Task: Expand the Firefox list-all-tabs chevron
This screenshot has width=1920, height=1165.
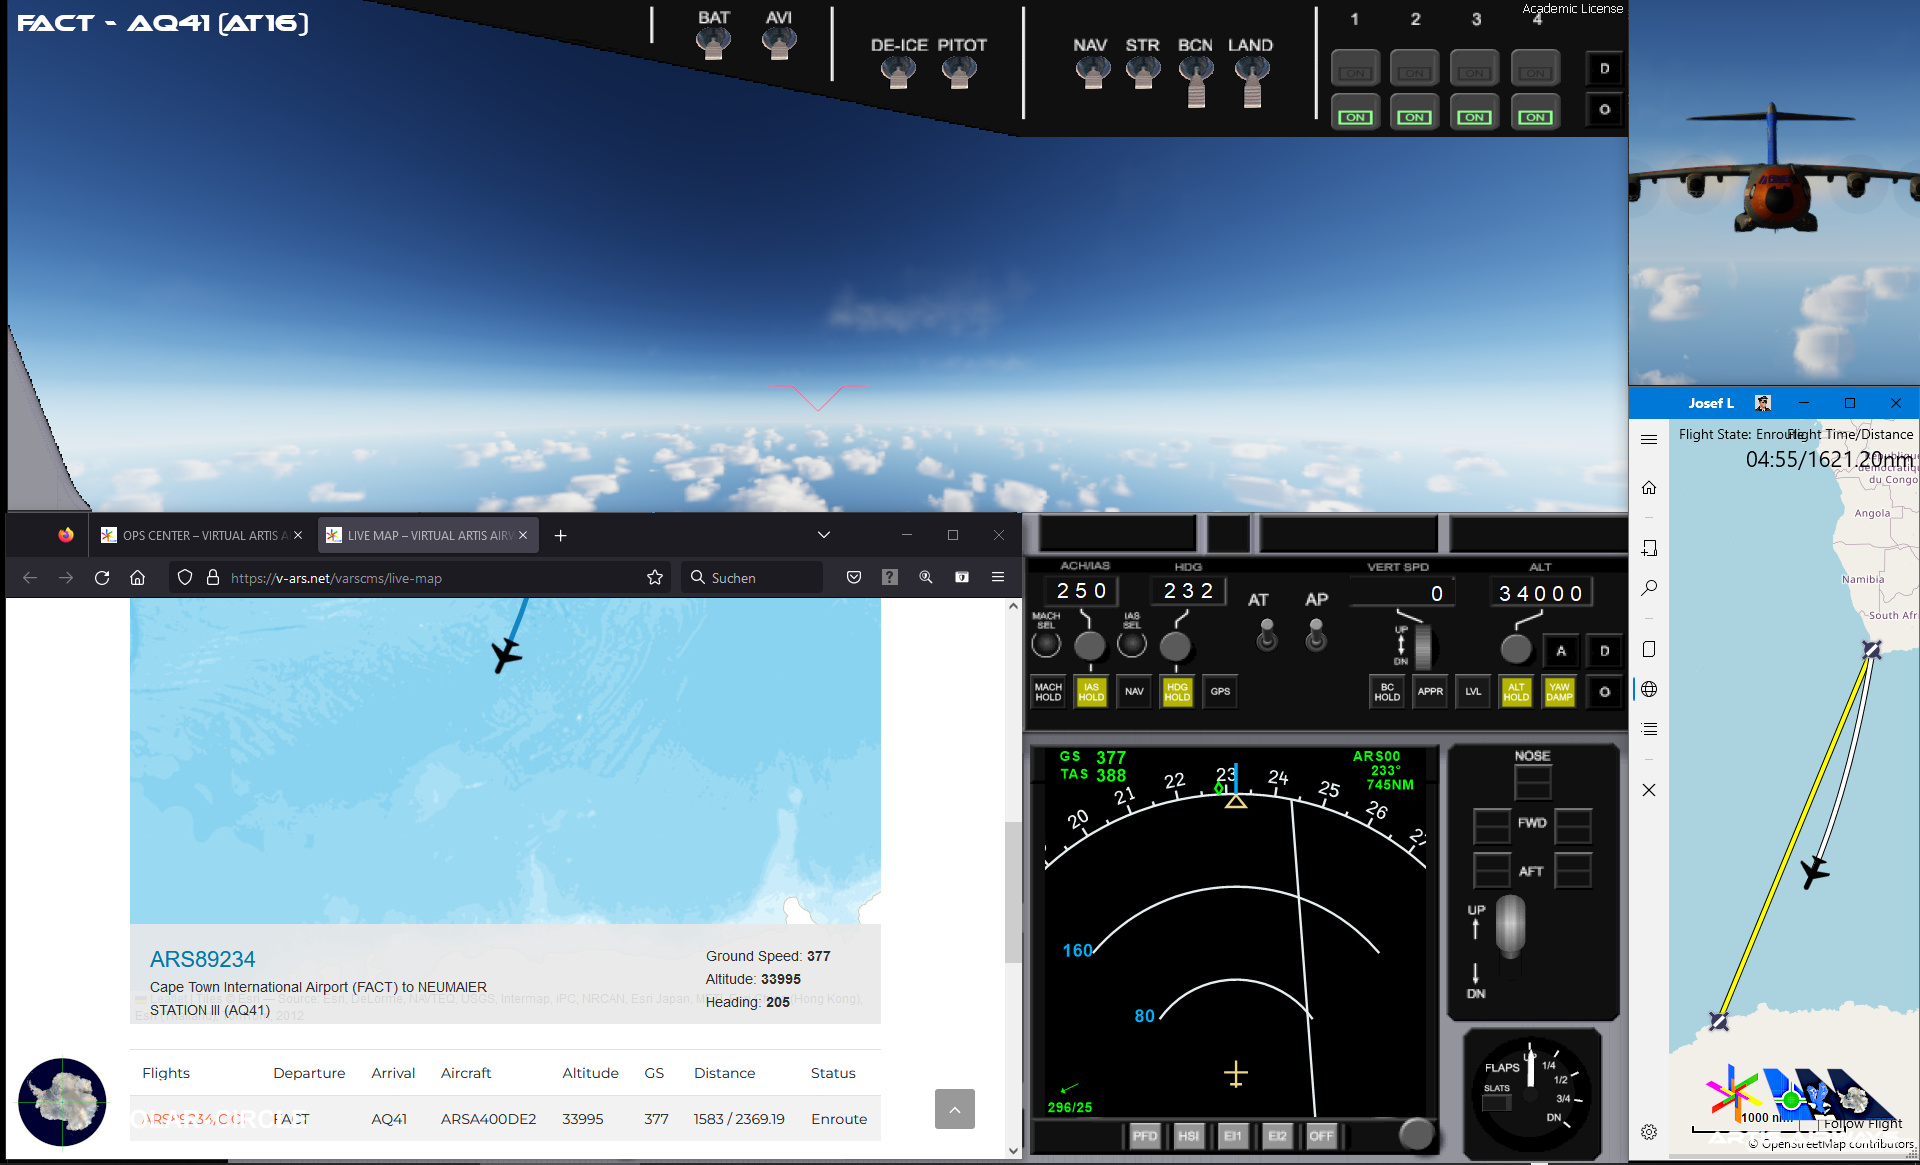Action: coord(824,535)
